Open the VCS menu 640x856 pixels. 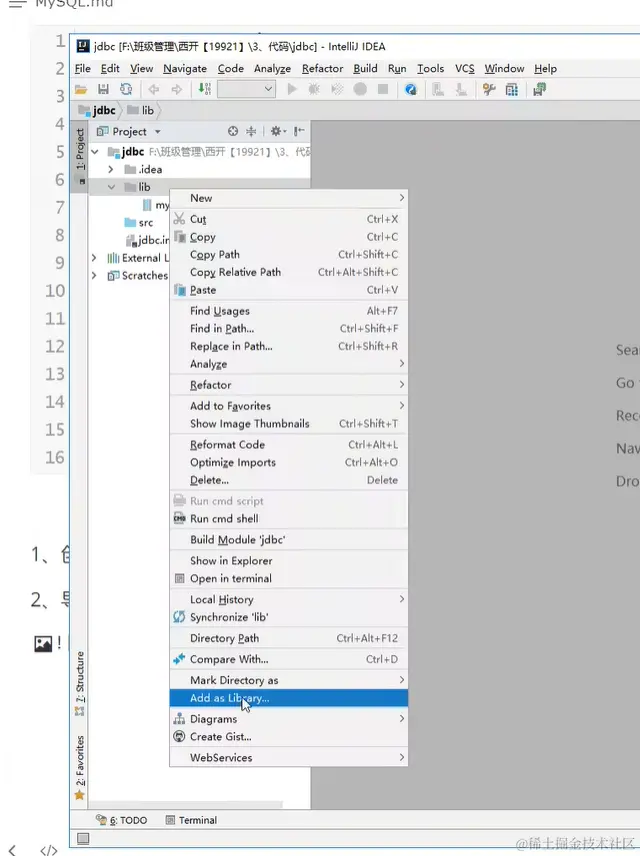(x=465, y=69)
